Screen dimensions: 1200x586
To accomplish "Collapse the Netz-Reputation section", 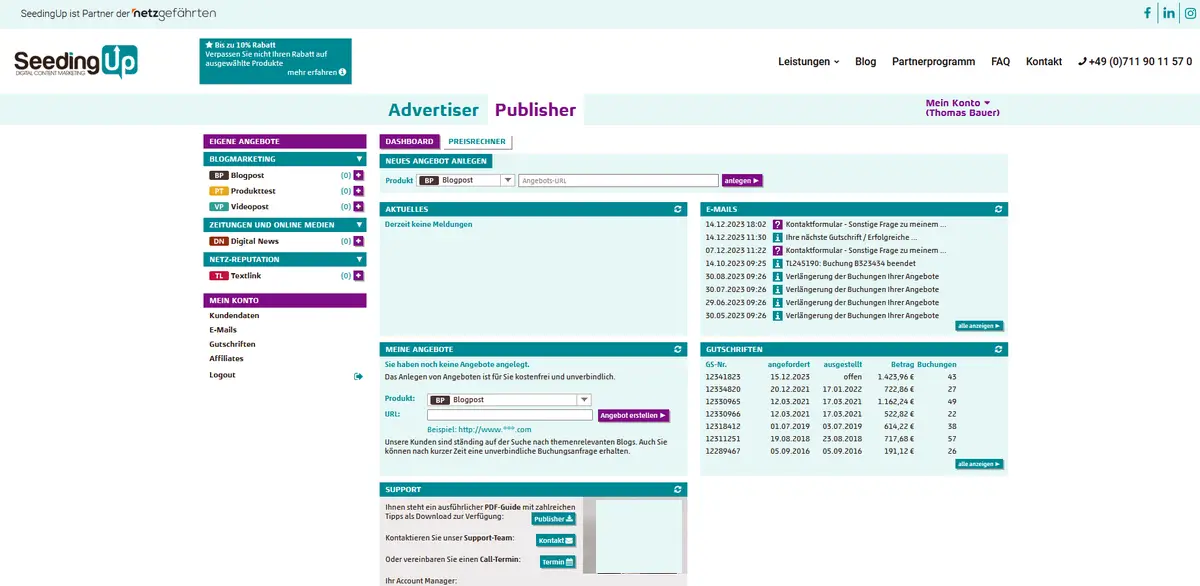I will [x=359, y=259].
